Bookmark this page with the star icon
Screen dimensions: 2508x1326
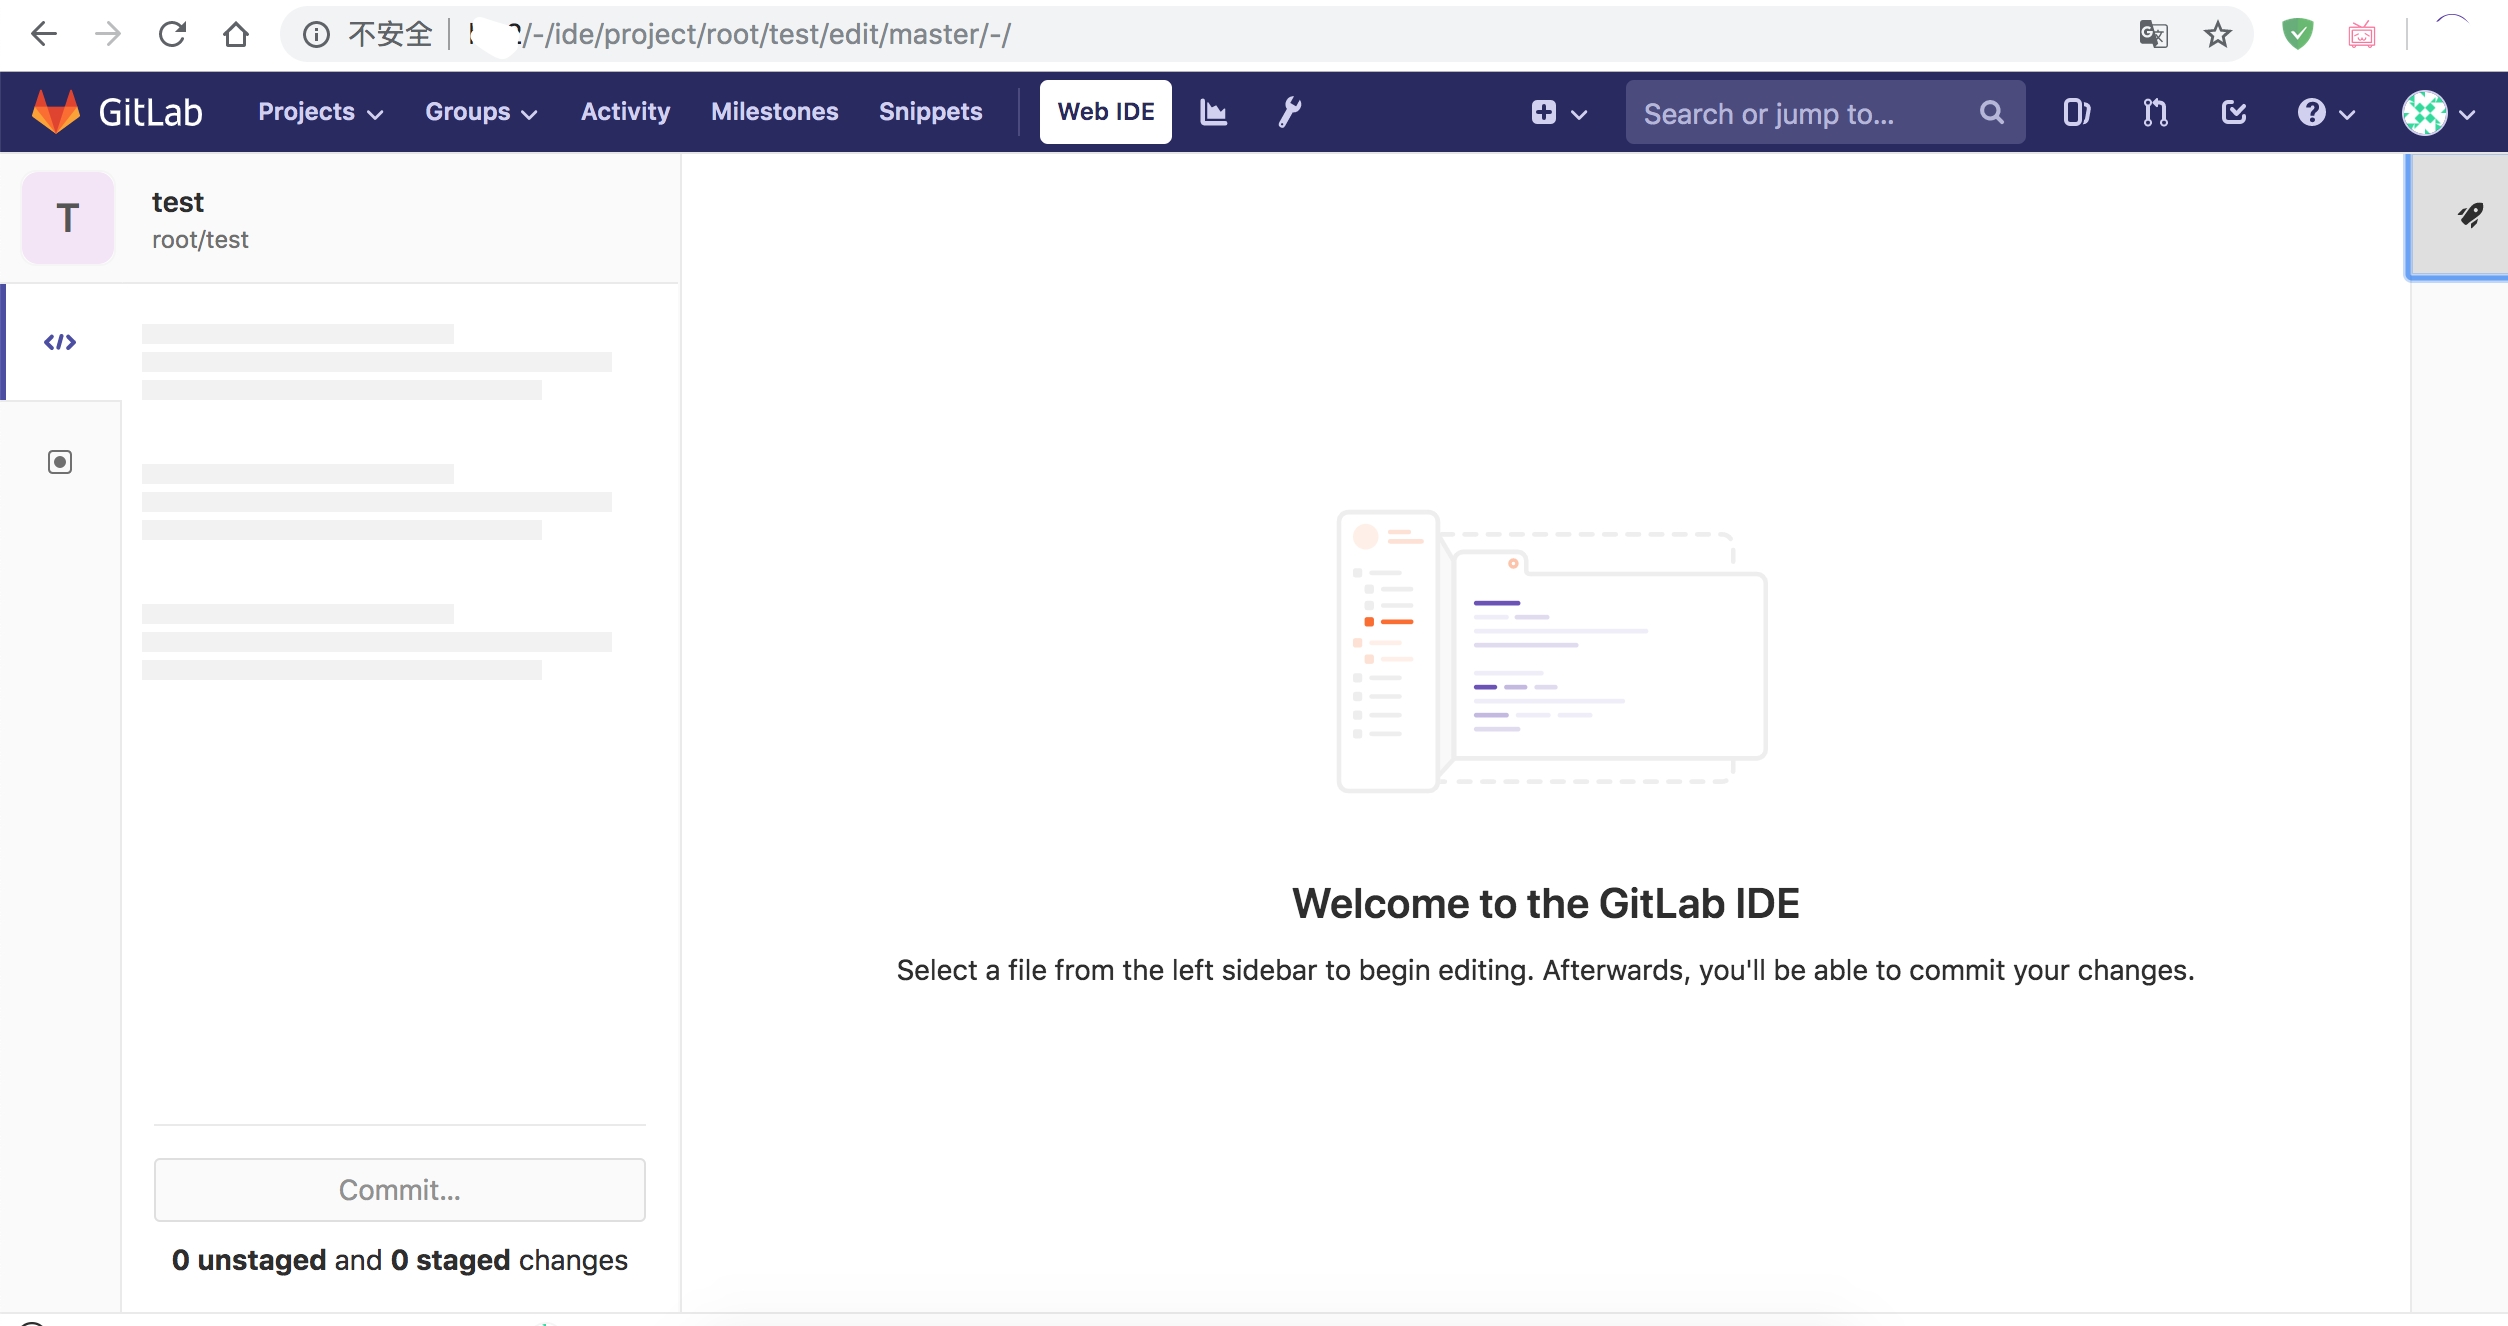click(2218, 33)
